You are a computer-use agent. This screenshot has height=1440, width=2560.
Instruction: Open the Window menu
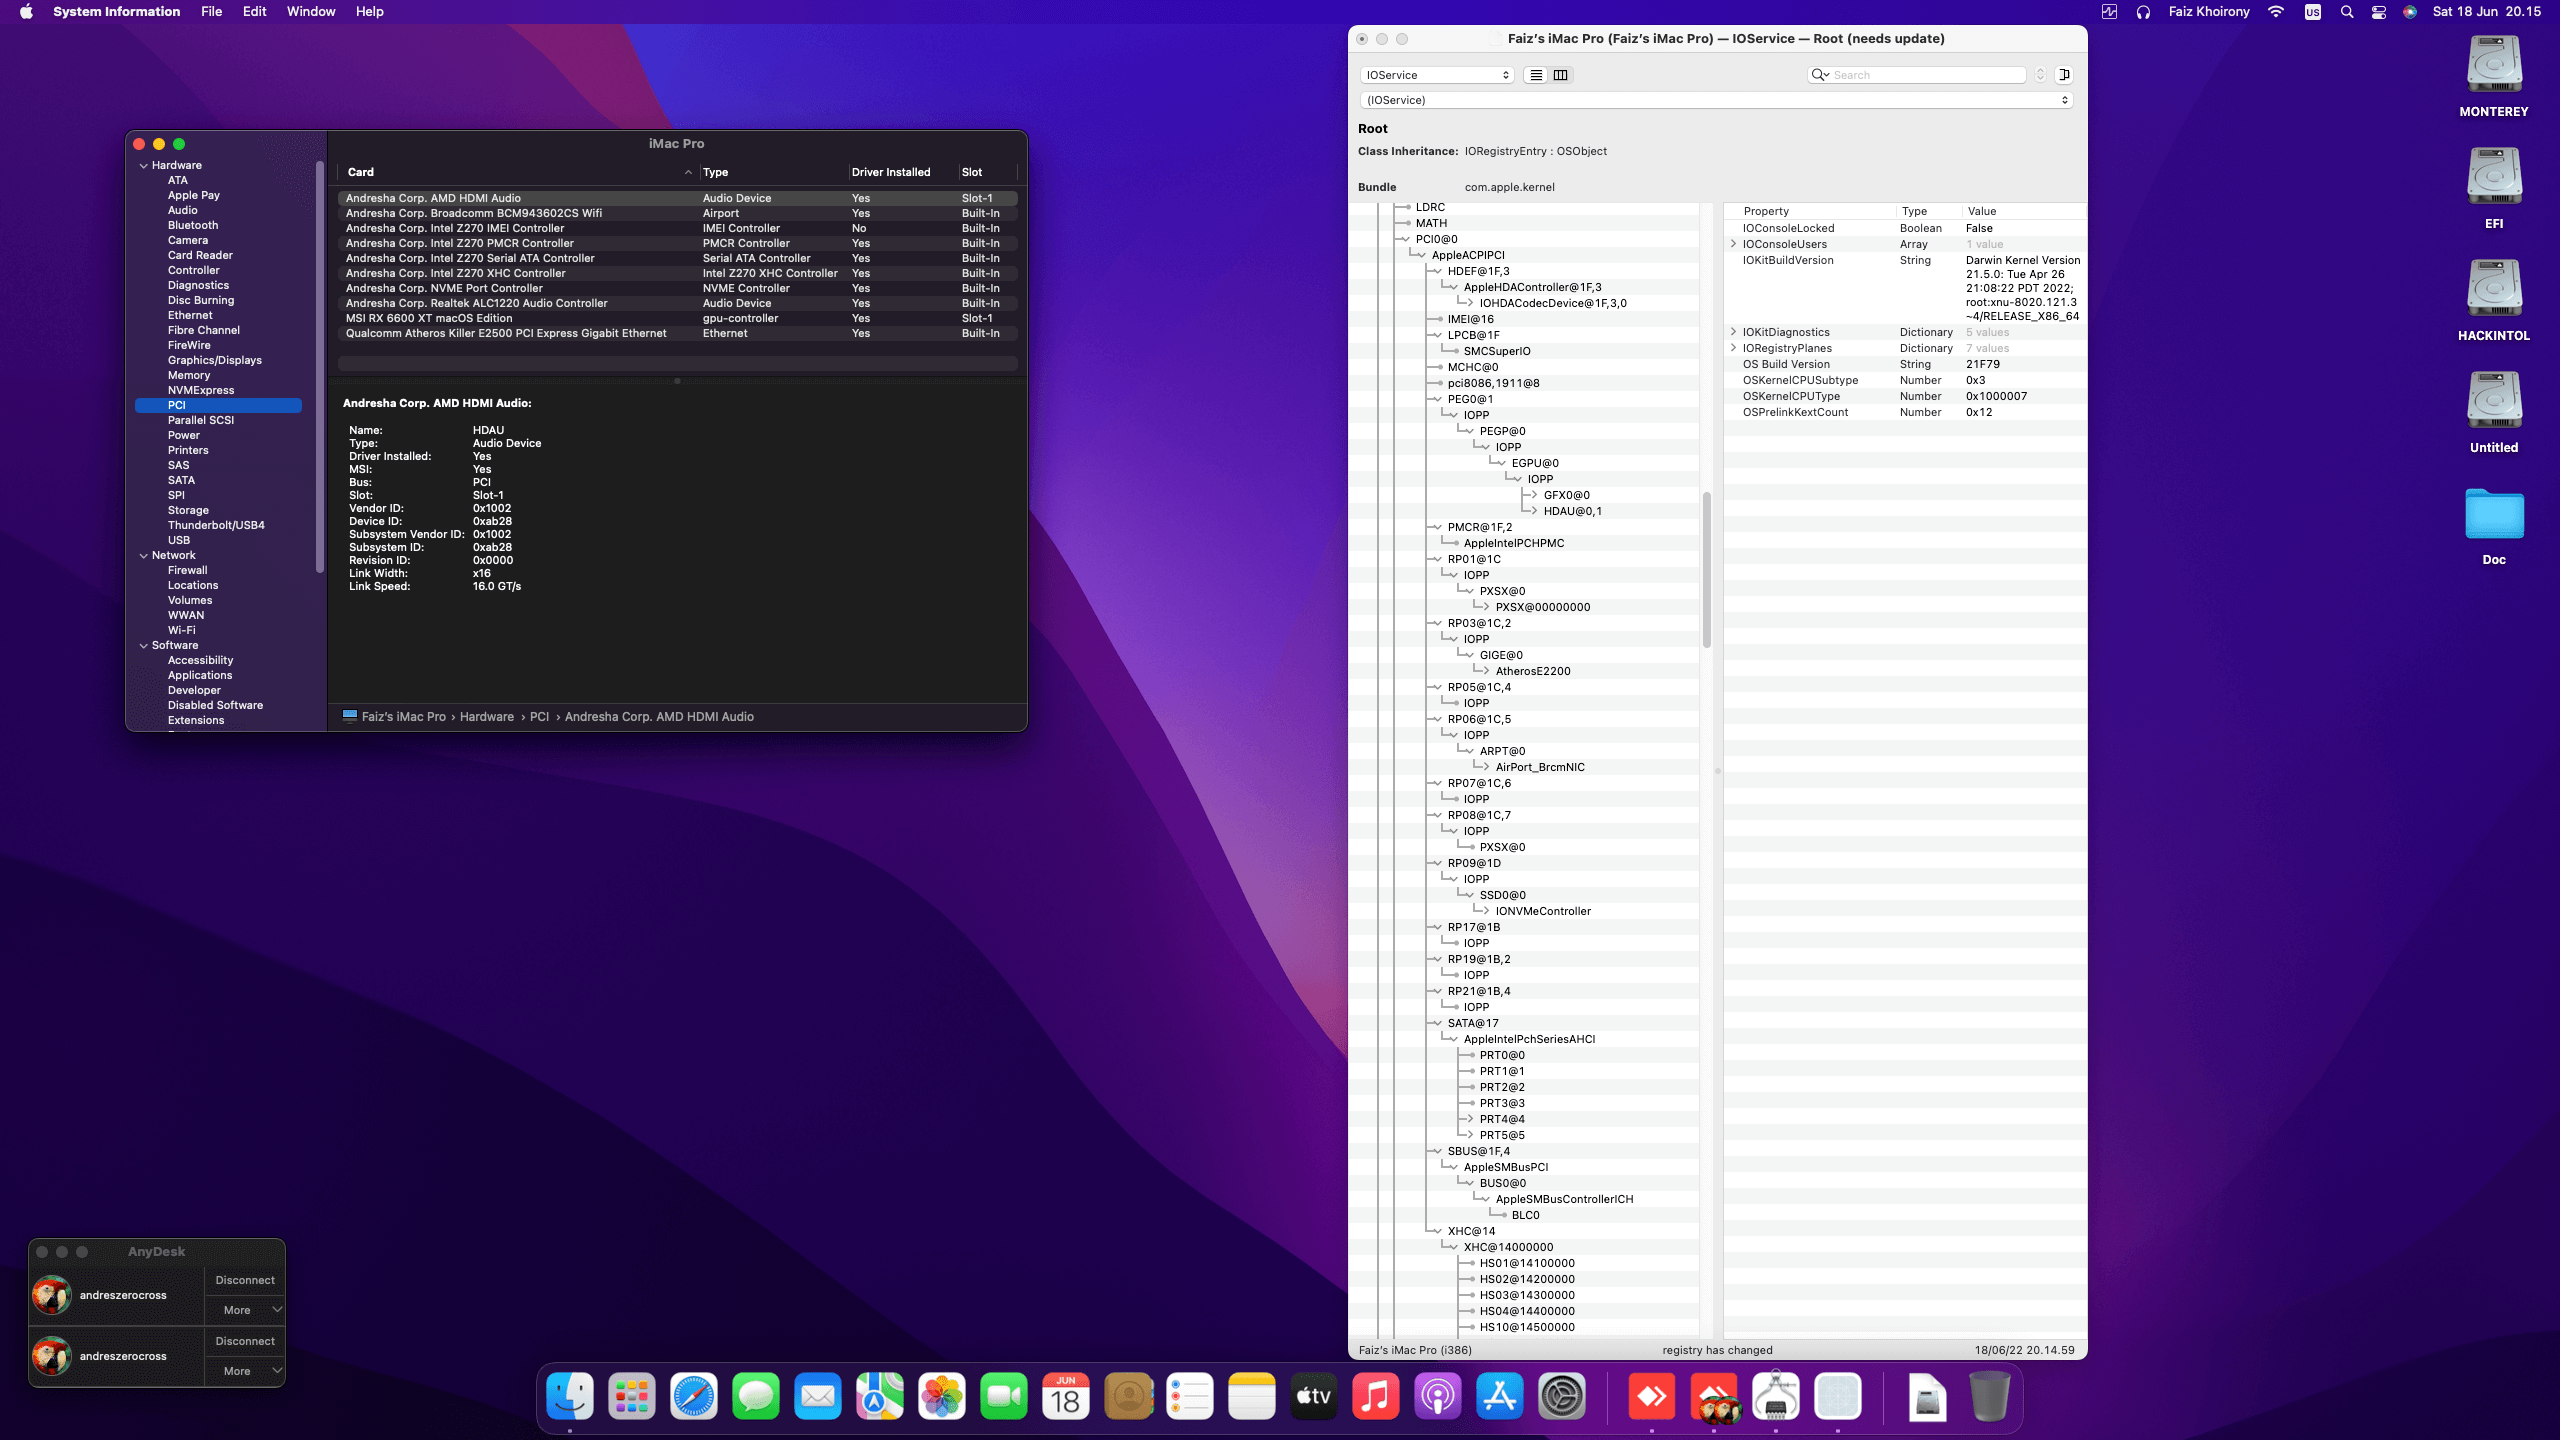coord(310,12)
